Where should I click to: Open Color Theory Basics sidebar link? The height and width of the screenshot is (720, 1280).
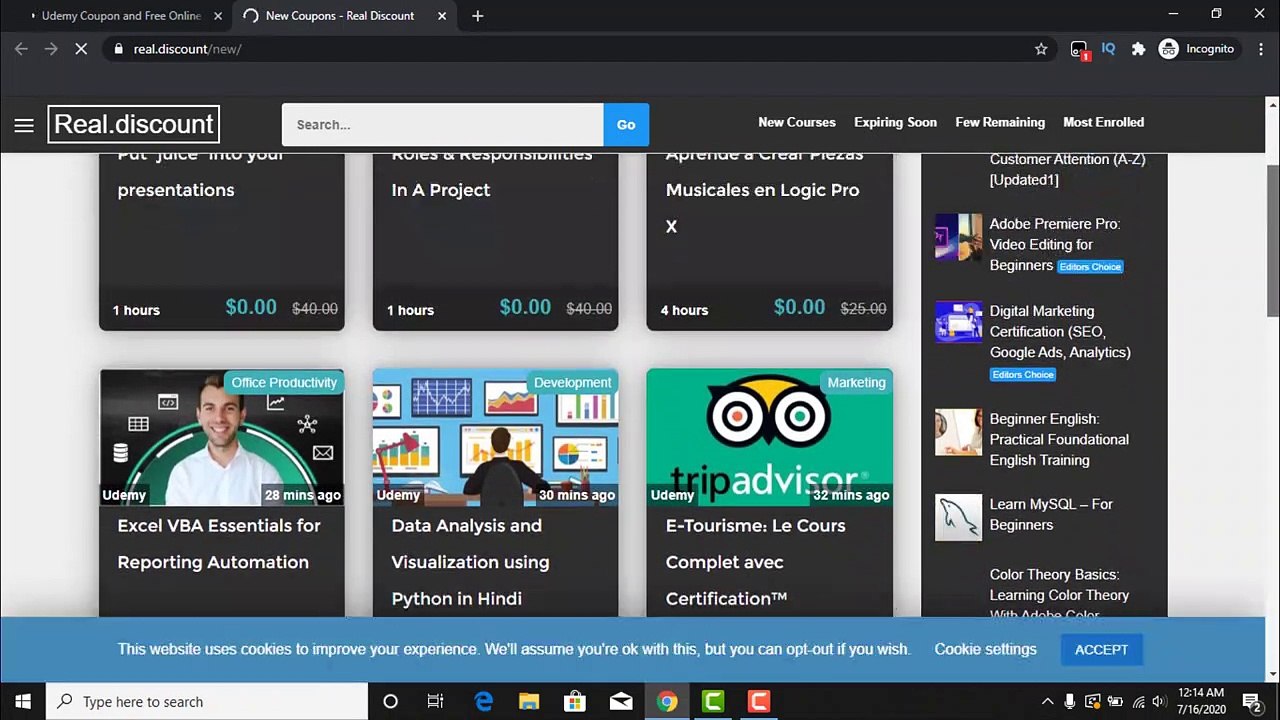point(1059,594)
